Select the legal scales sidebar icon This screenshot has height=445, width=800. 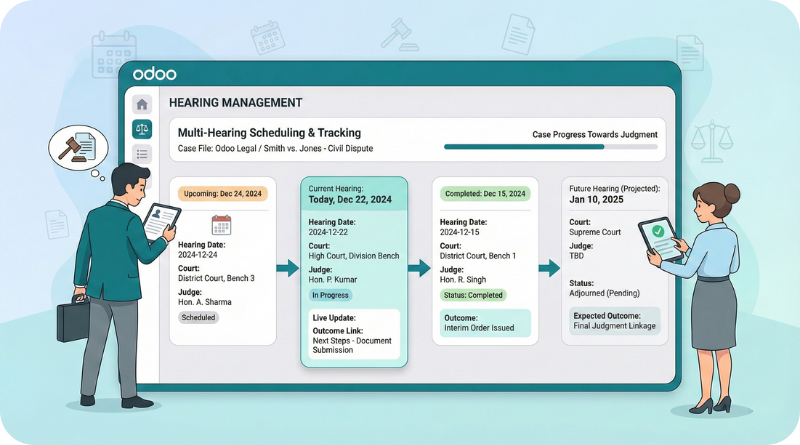coord(142,129)
